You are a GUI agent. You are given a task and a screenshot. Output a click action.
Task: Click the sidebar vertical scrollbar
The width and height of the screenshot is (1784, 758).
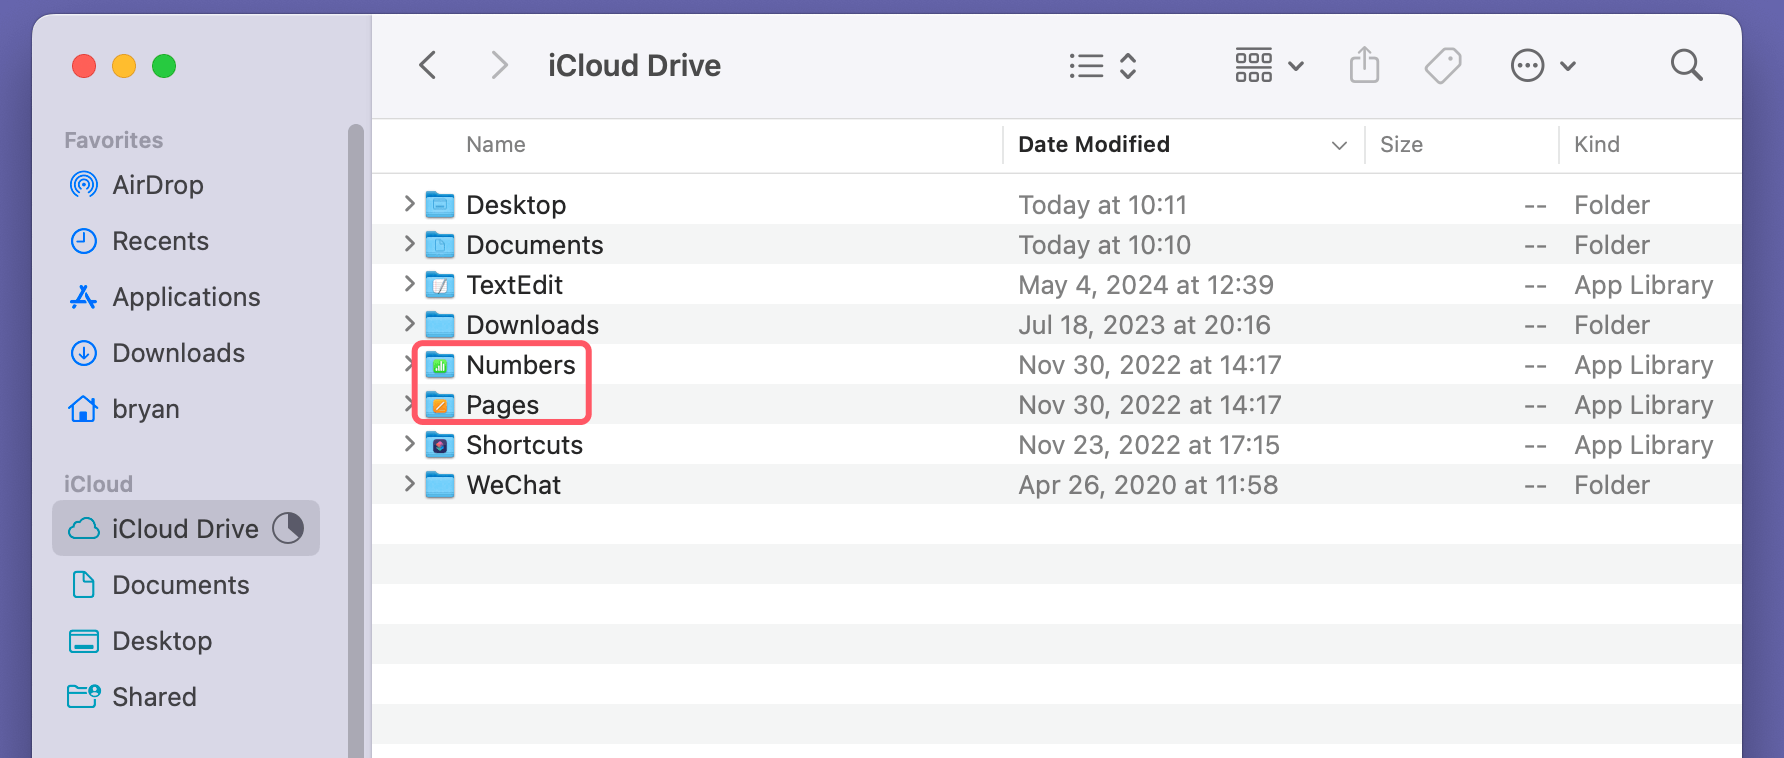(x=356, y=440)
